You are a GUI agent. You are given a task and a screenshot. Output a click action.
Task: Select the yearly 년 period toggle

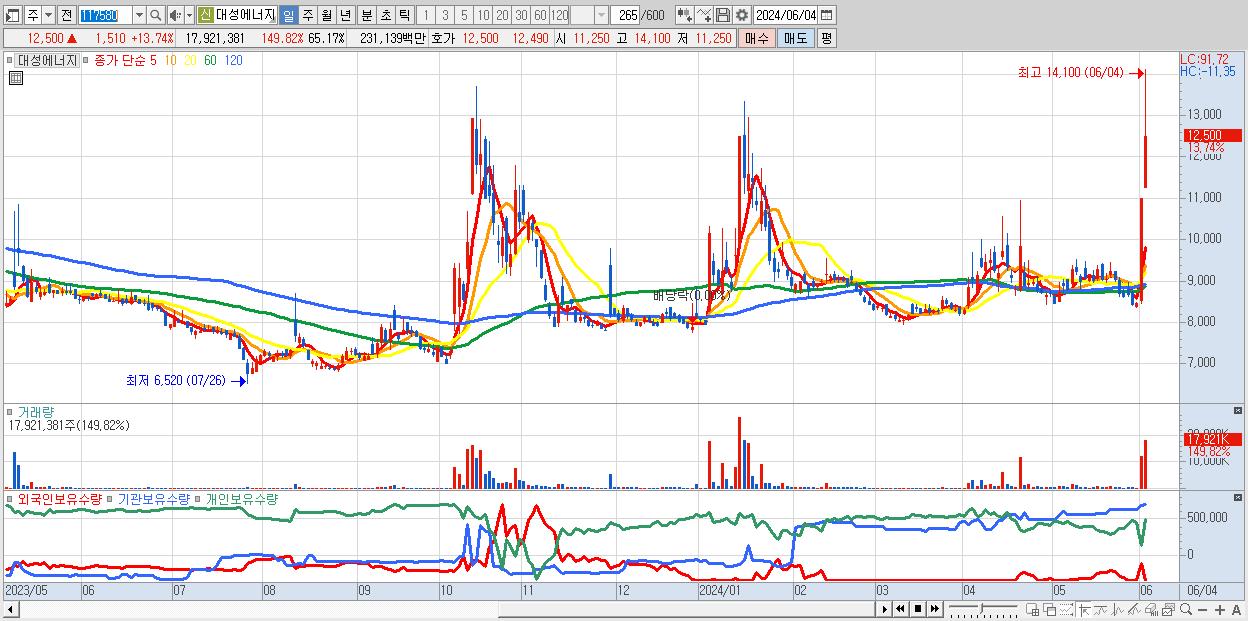(345, 15)
